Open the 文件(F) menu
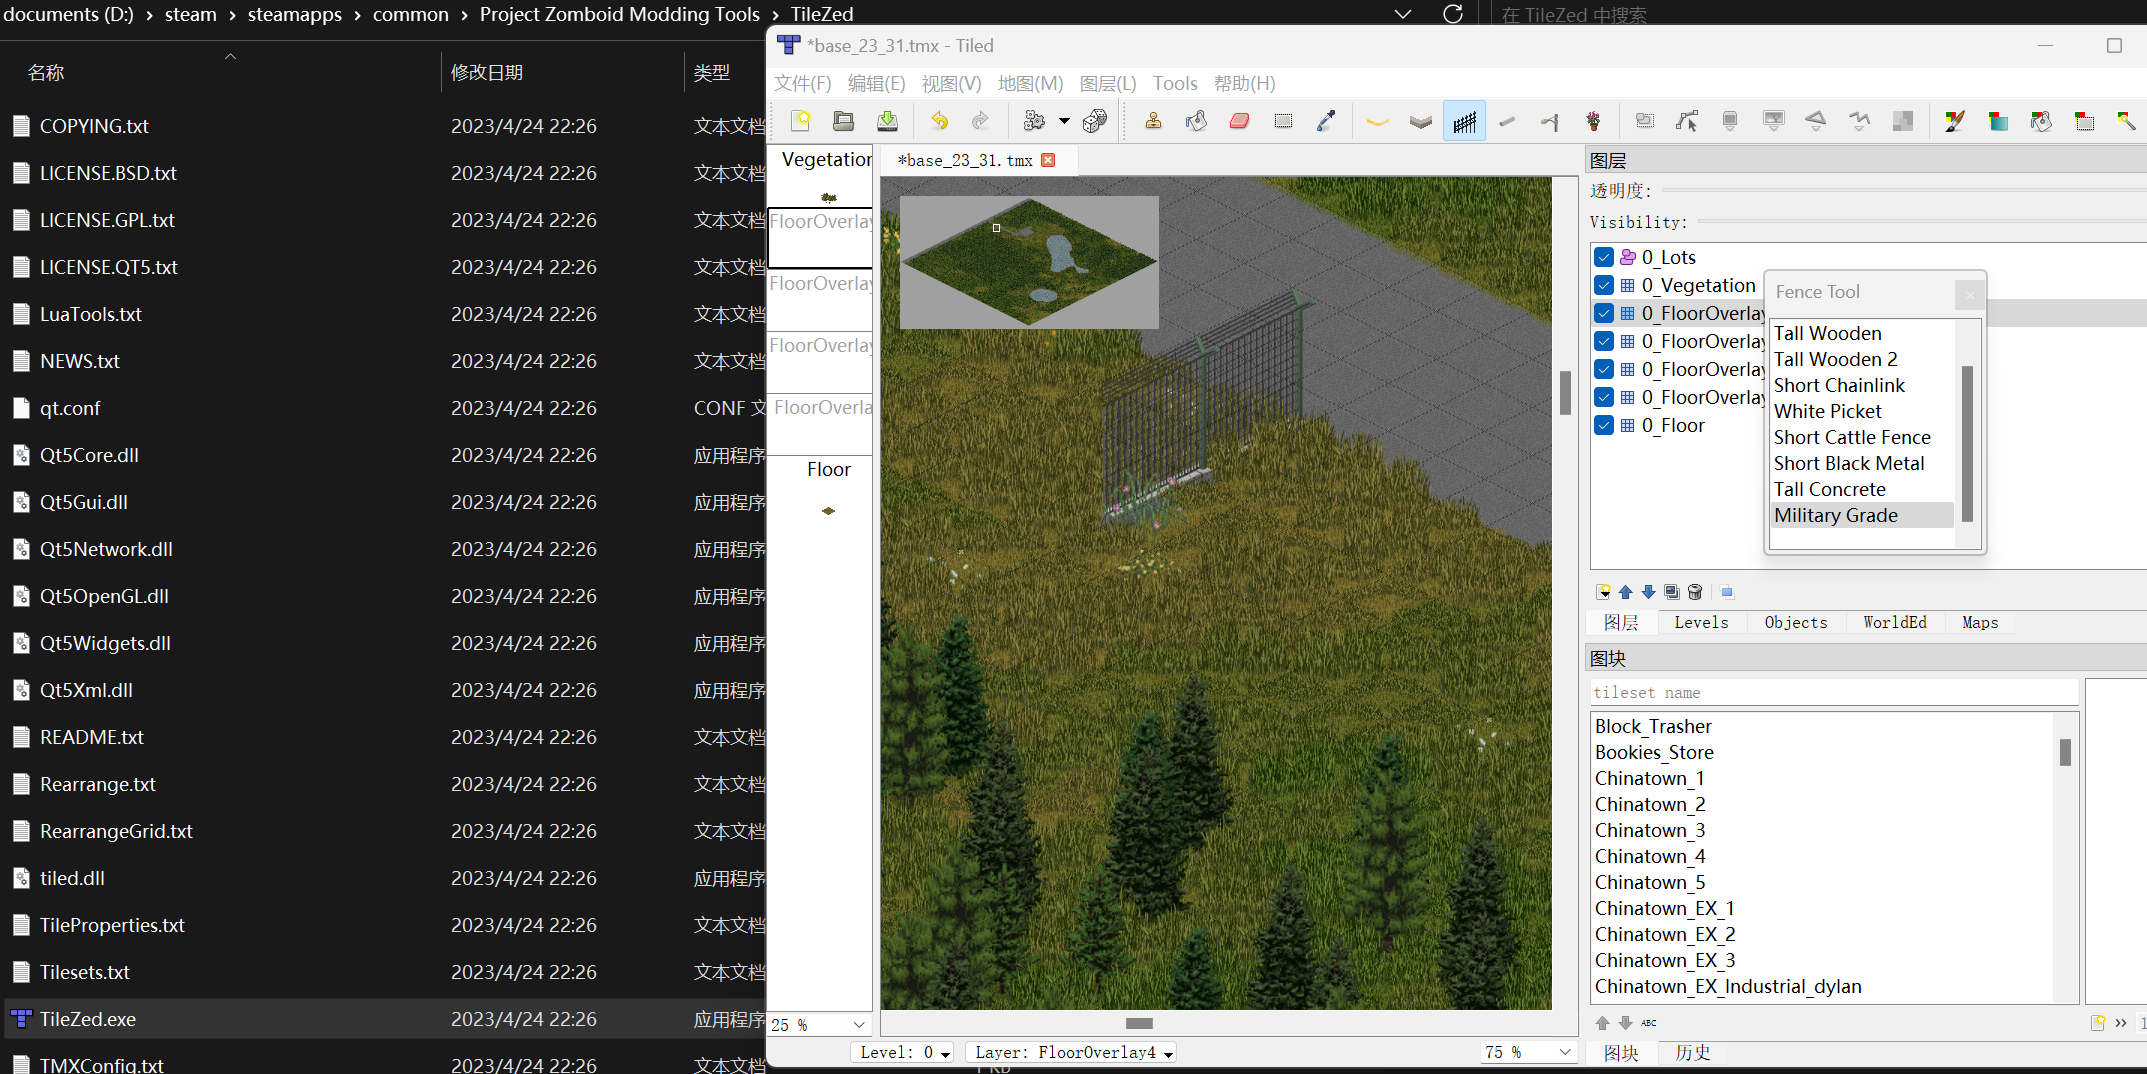The height and width of the screenshot is (1074, 2147). tap(802, 83)
